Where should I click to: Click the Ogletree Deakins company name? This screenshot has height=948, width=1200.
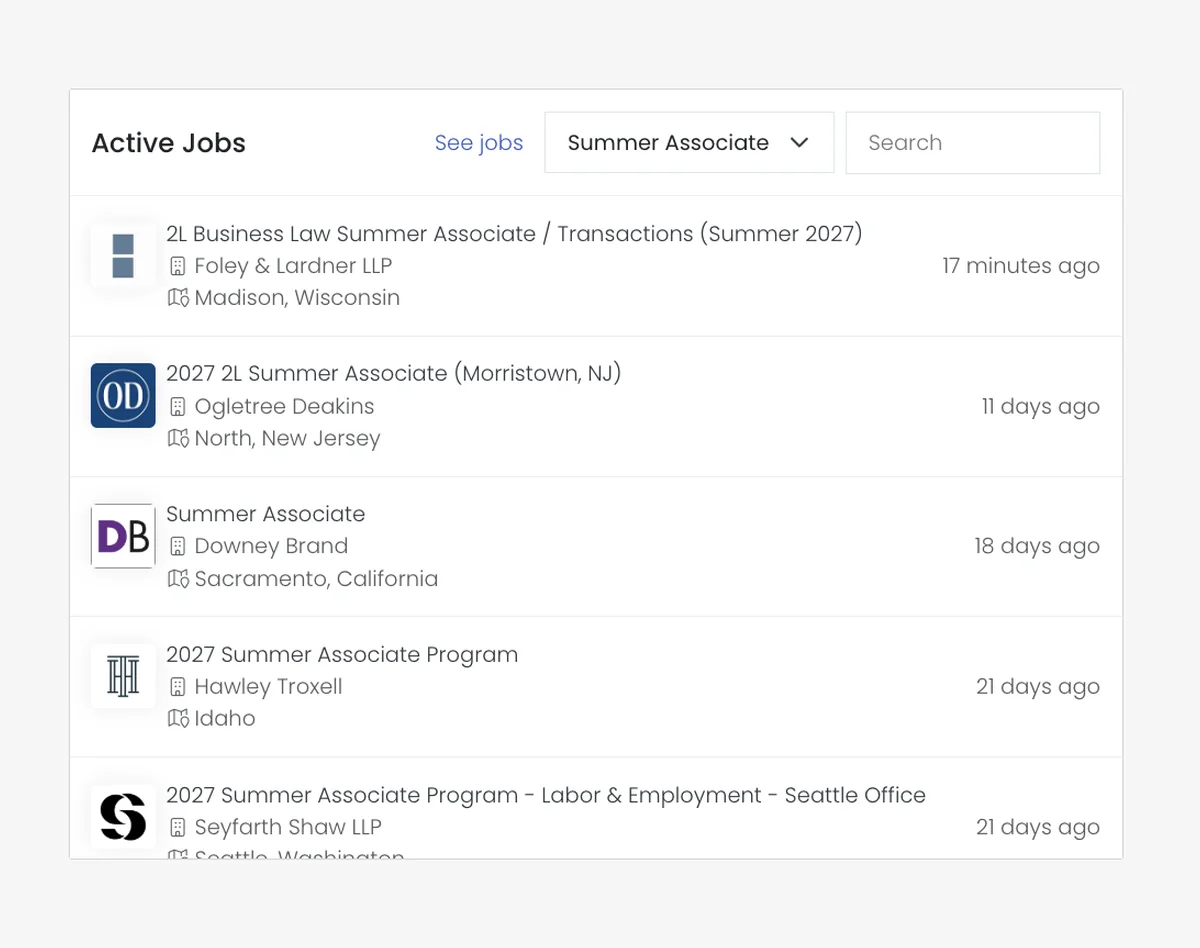[x=284, y=406]
